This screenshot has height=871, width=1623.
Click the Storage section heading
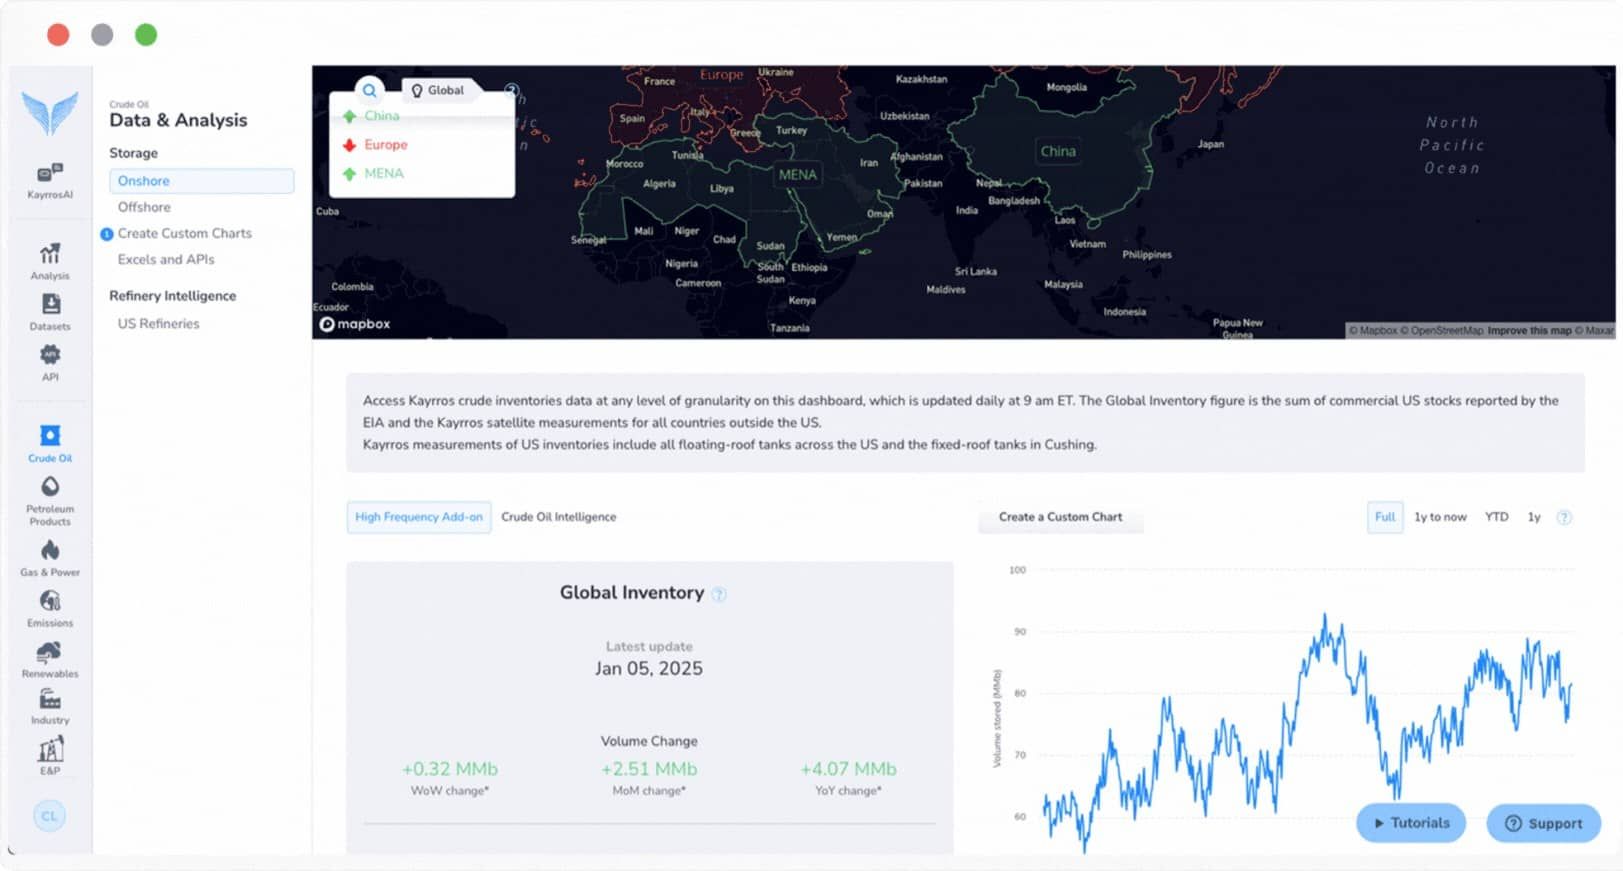pos(133,153)
